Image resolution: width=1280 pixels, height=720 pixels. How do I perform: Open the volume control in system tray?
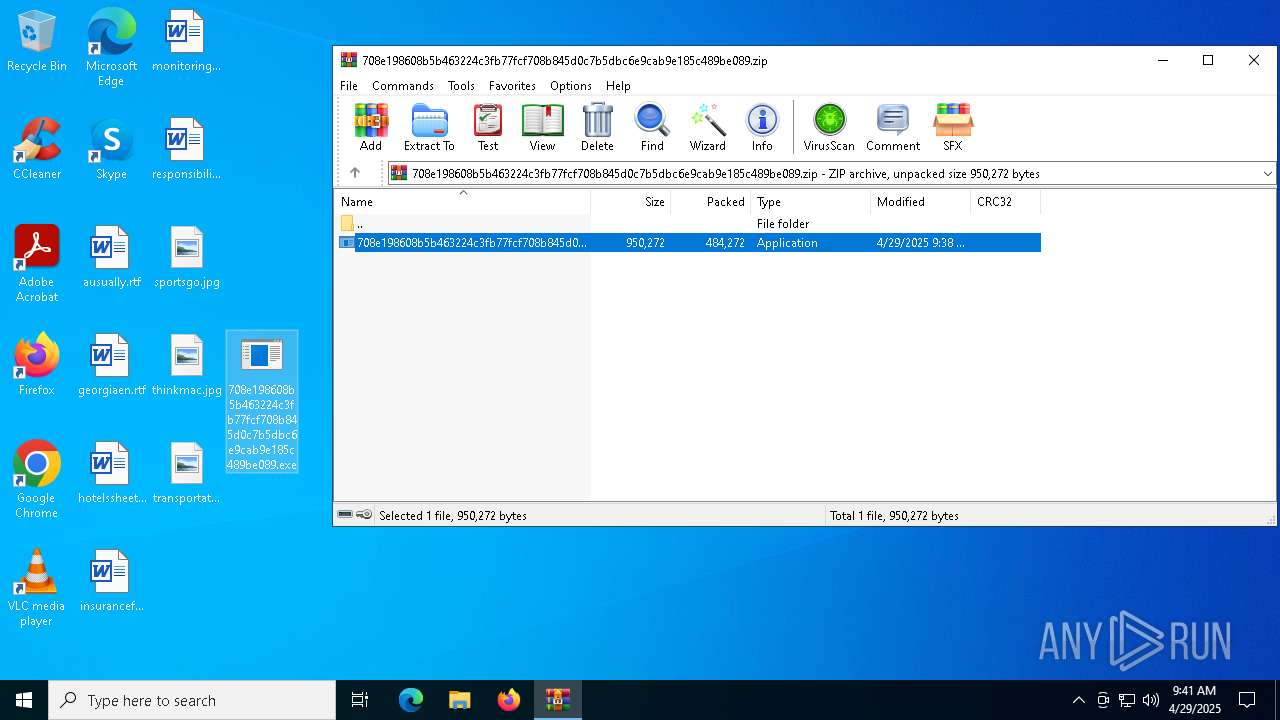pyautogui.click(x=1151, y=700)
